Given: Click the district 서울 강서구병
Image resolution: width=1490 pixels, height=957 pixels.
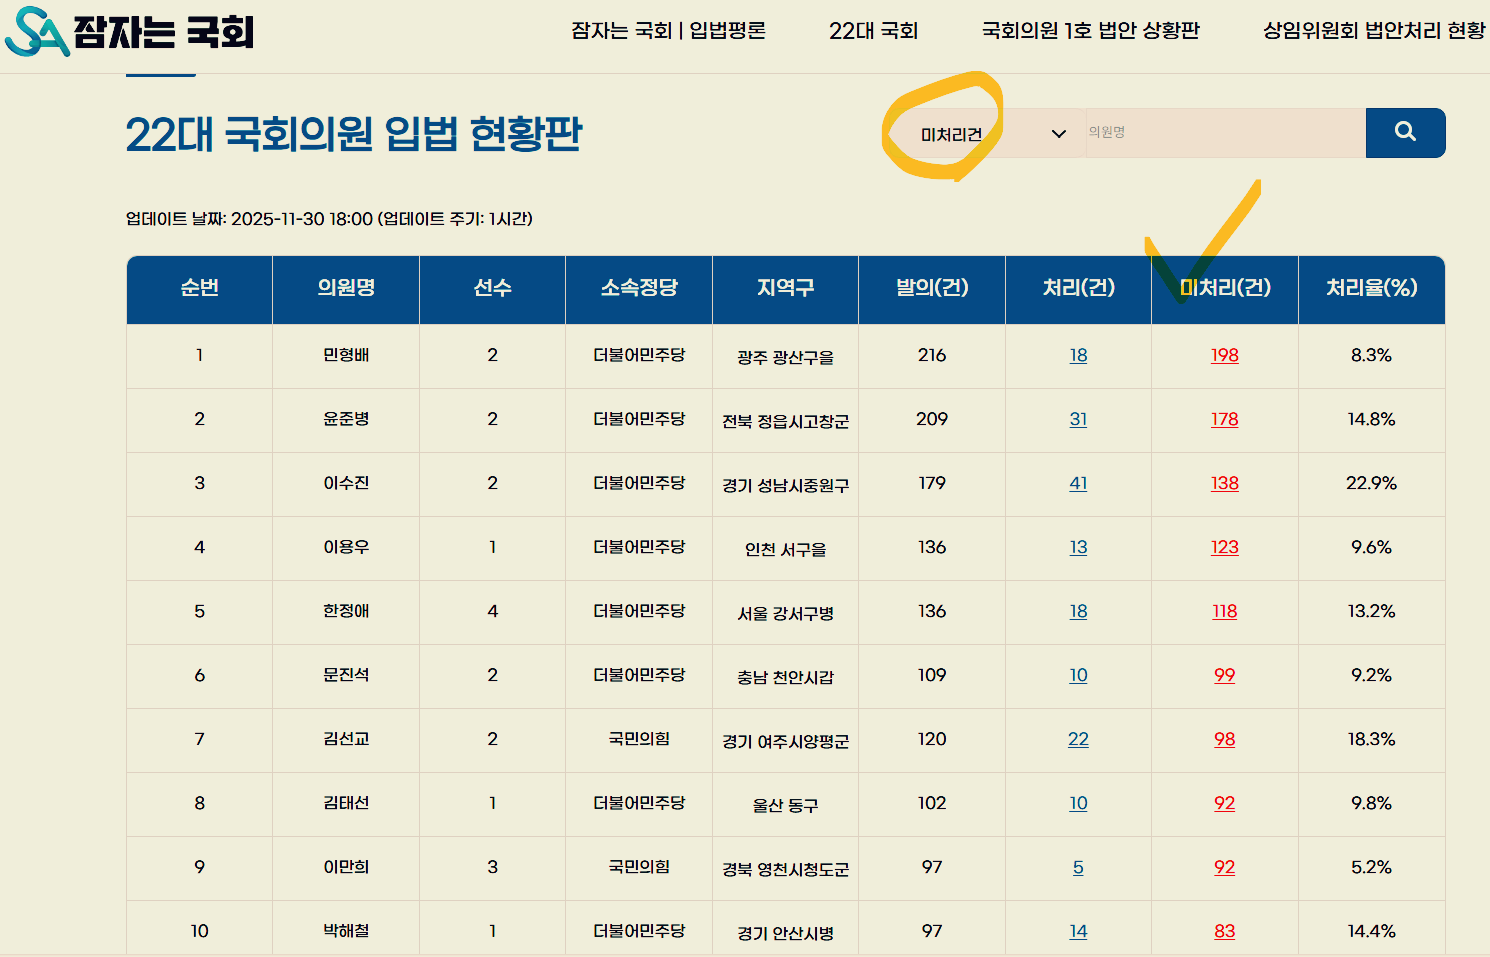Looking at the screenshot, I should pyautogui.click(x=785, y=613).
